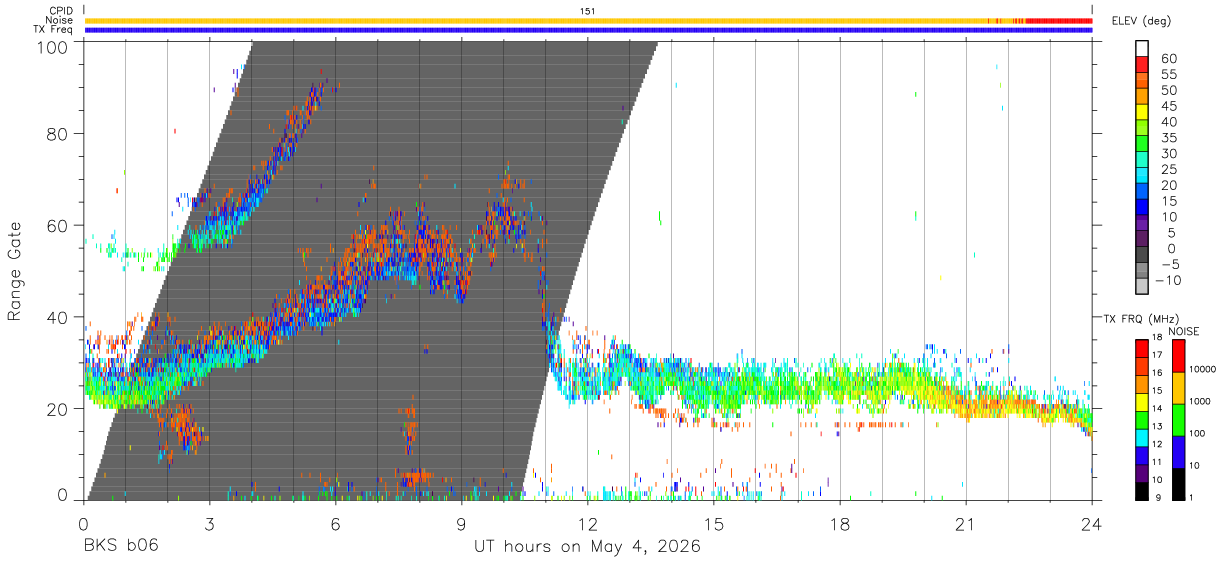The width and height of the screenshot is (1228, 567).
Task: Click the 35 label on ELEV colorbar
Action: point(1169,138)
